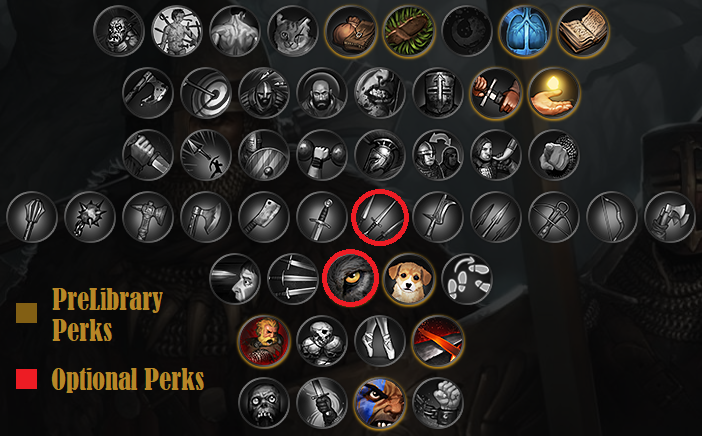Click the gold PreLibrary Perks legend swatch
This screenshot has width=702, height=436.
(x=26, y=313)
